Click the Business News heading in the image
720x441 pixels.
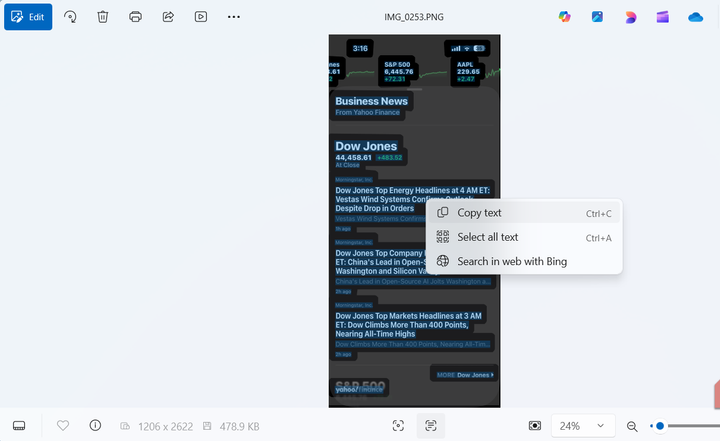pyautogui.click(x=371, y=101)
